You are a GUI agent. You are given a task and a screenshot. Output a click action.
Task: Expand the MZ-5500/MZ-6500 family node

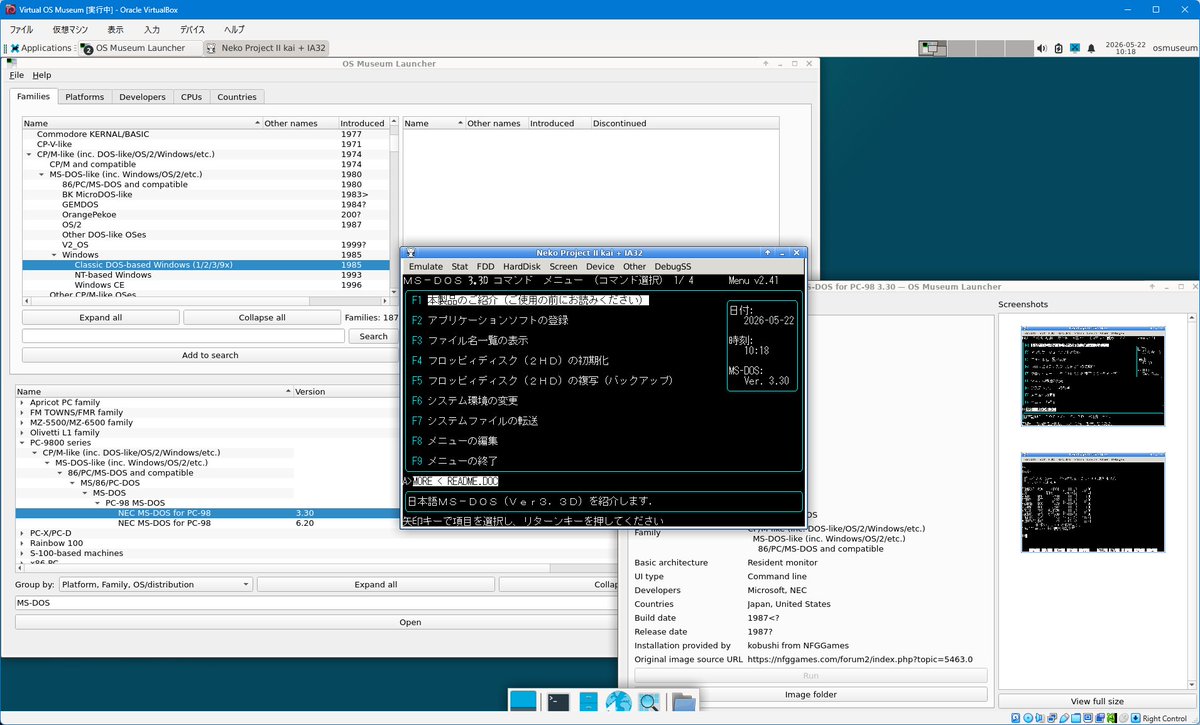pyautogui.click(x=21, y=422)
